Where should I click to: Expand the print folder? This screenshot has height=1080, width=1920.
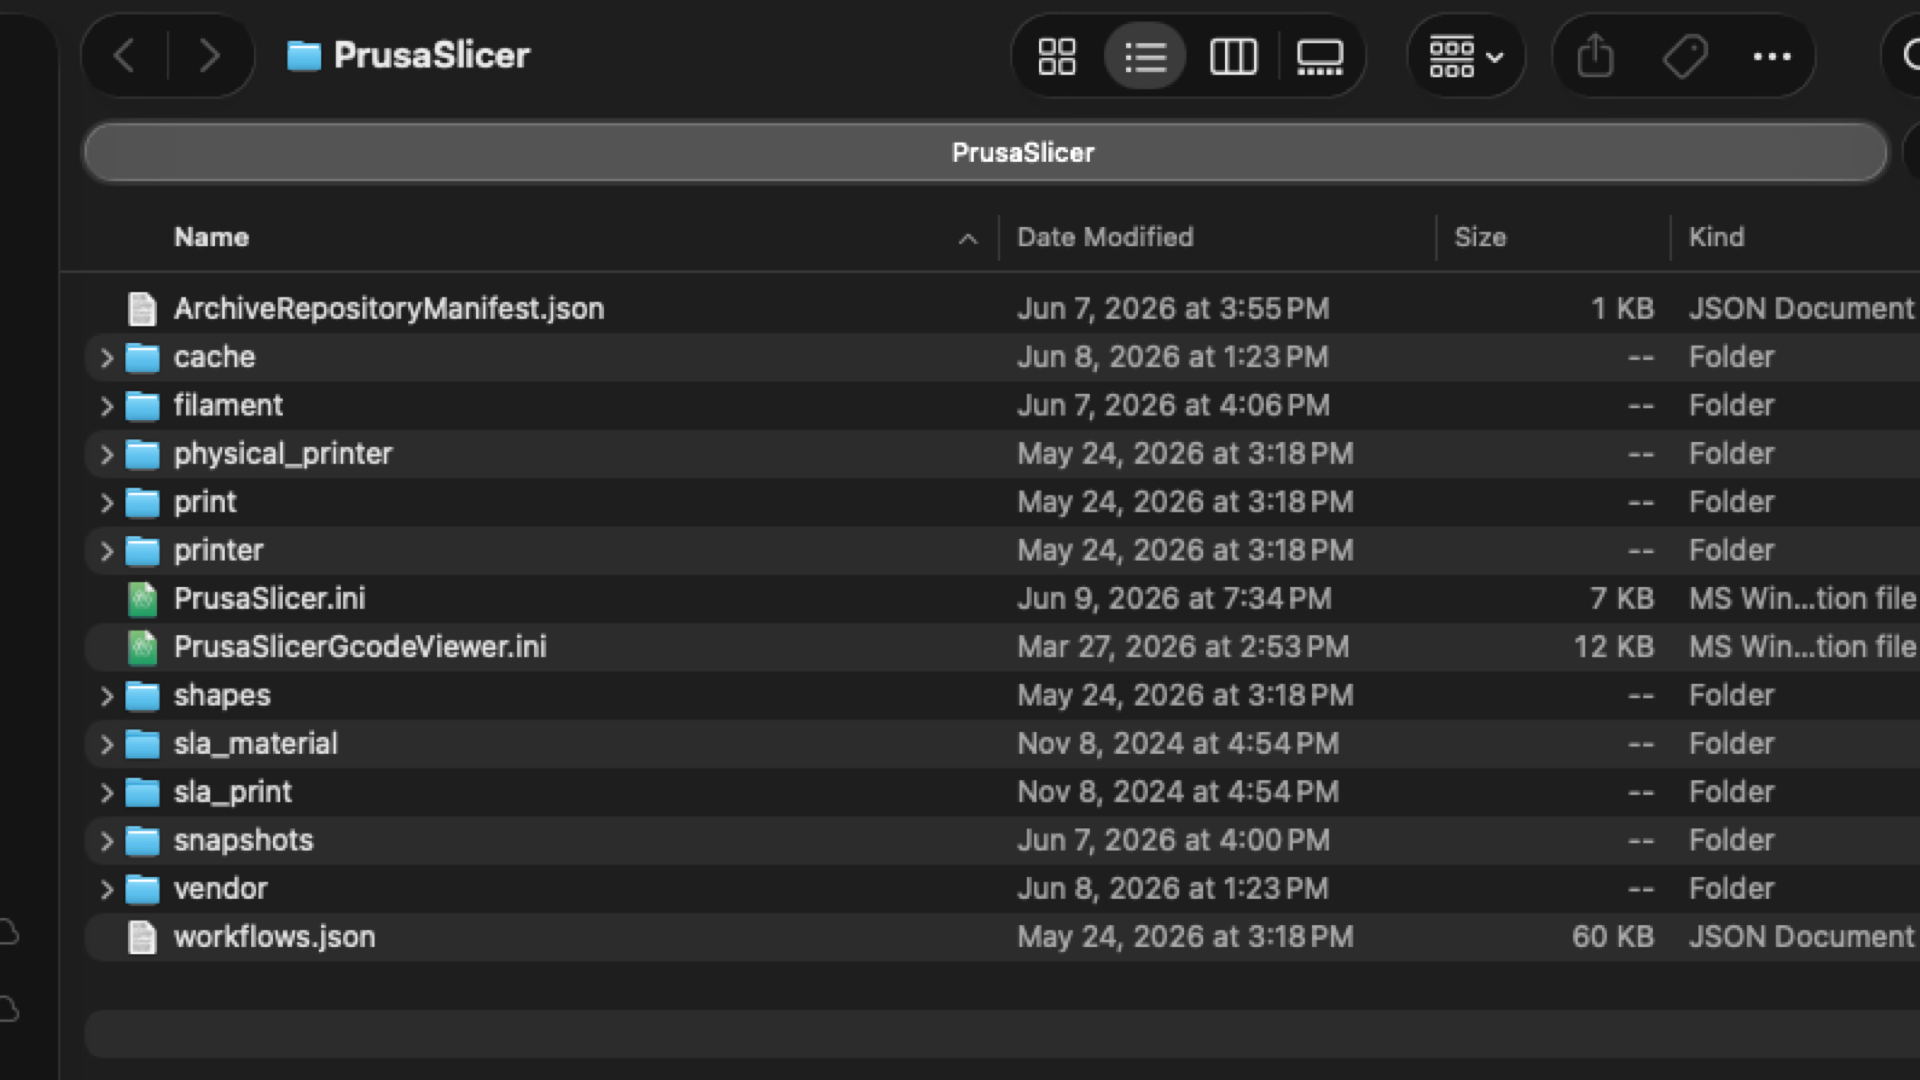[106, 502]
